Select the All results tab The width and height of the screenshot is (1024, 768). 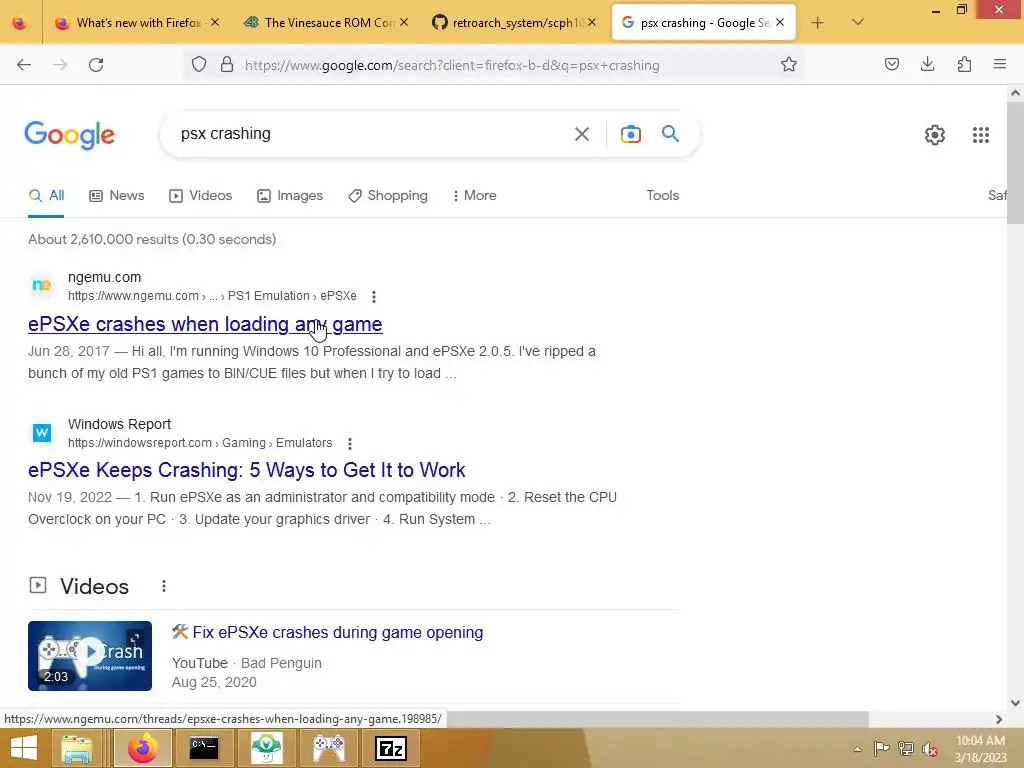46,195
